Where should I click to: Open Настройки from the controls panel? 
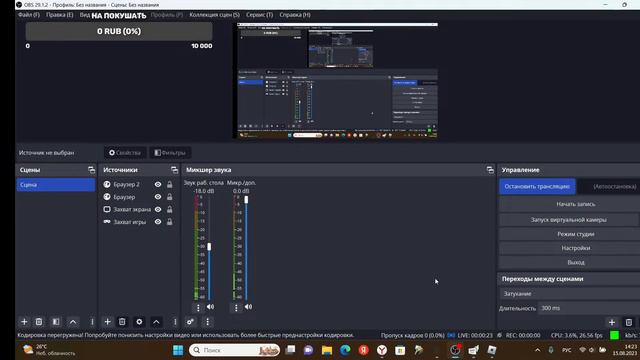point(569,248)
